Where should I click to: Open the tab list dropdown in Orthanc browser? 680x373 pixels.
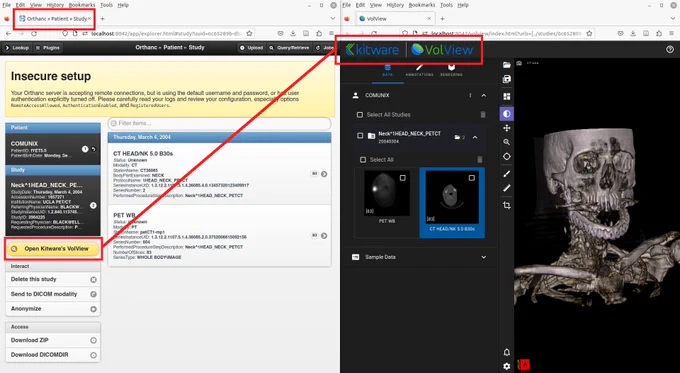[x=333, y=19]
